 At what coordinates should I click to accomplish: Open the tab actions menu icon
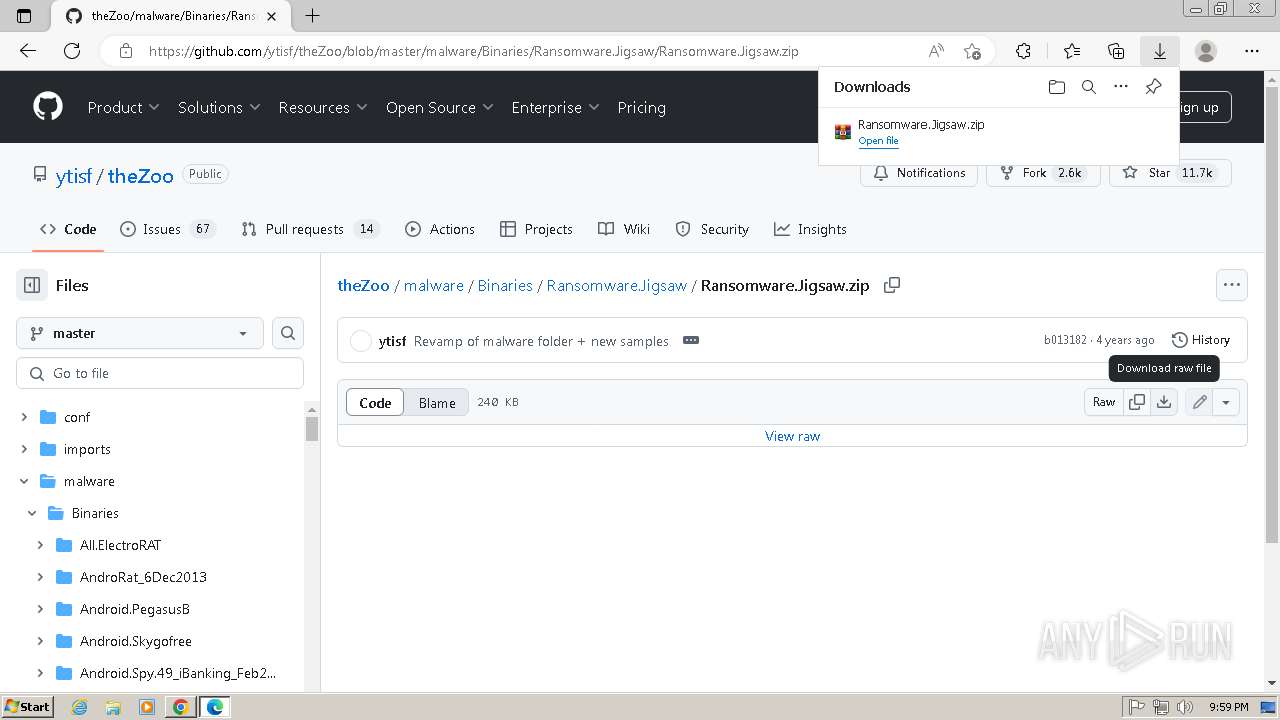pyautogui.click(x=24, y=15)
